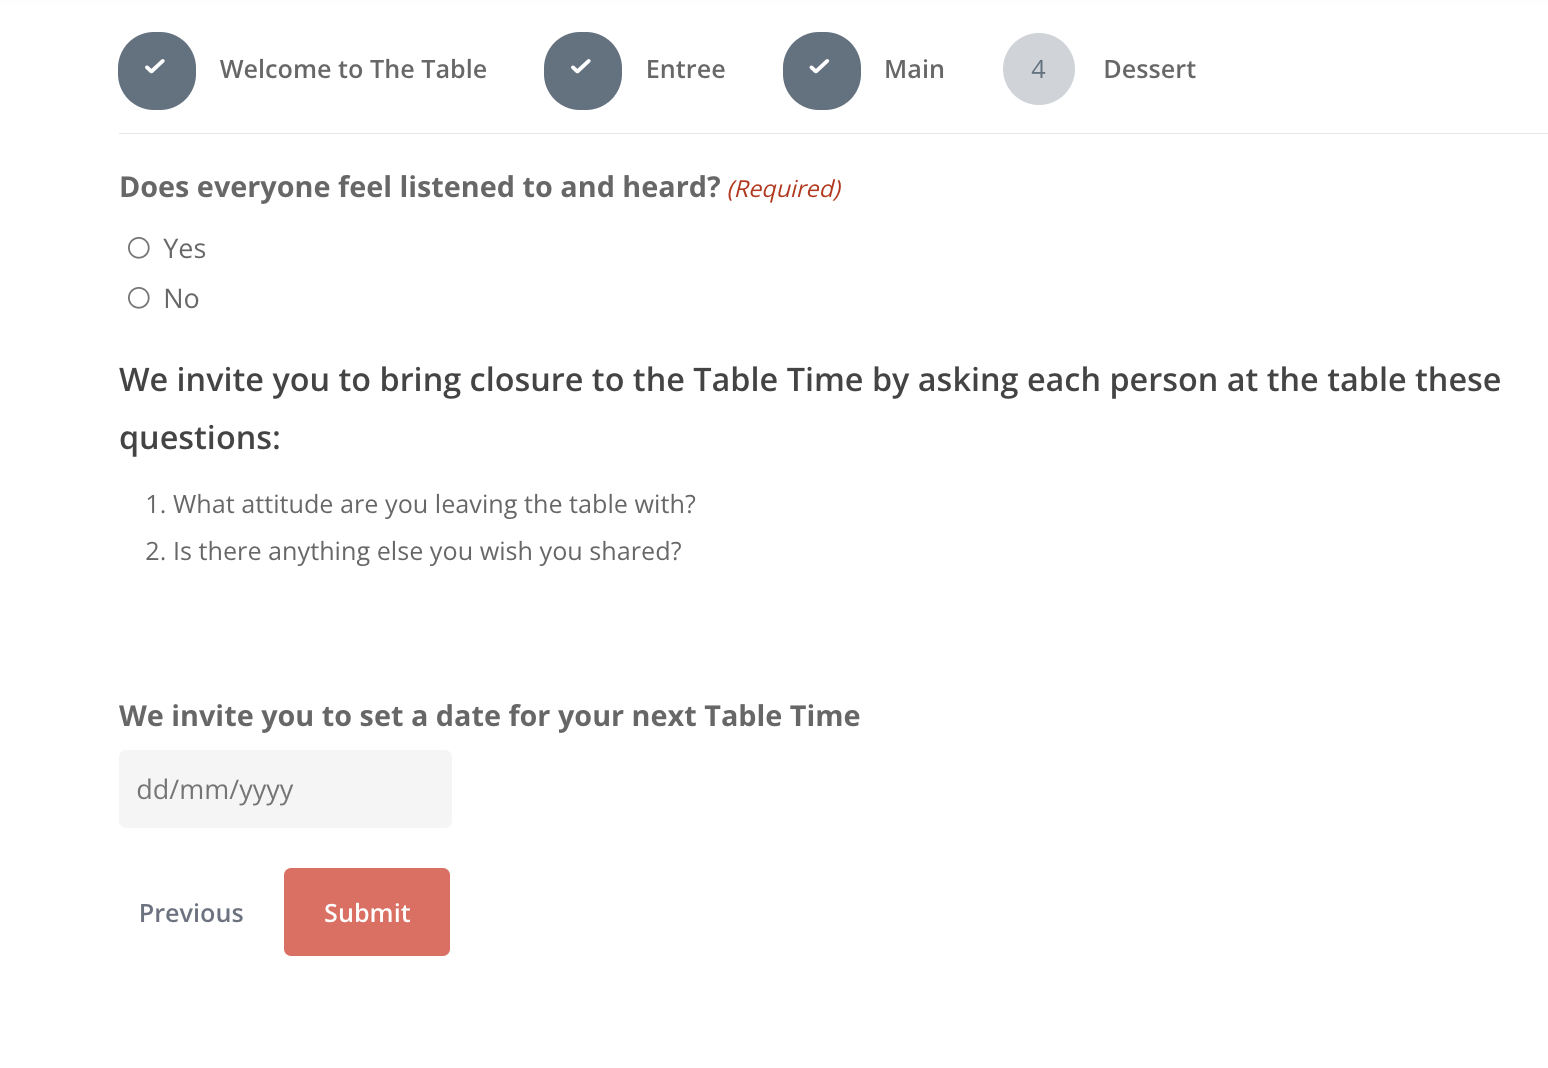The image size is (1548, 1068).
Task: Click the checkmark icon beside Welcome to The Table
Action: click(x=156, y=70)
